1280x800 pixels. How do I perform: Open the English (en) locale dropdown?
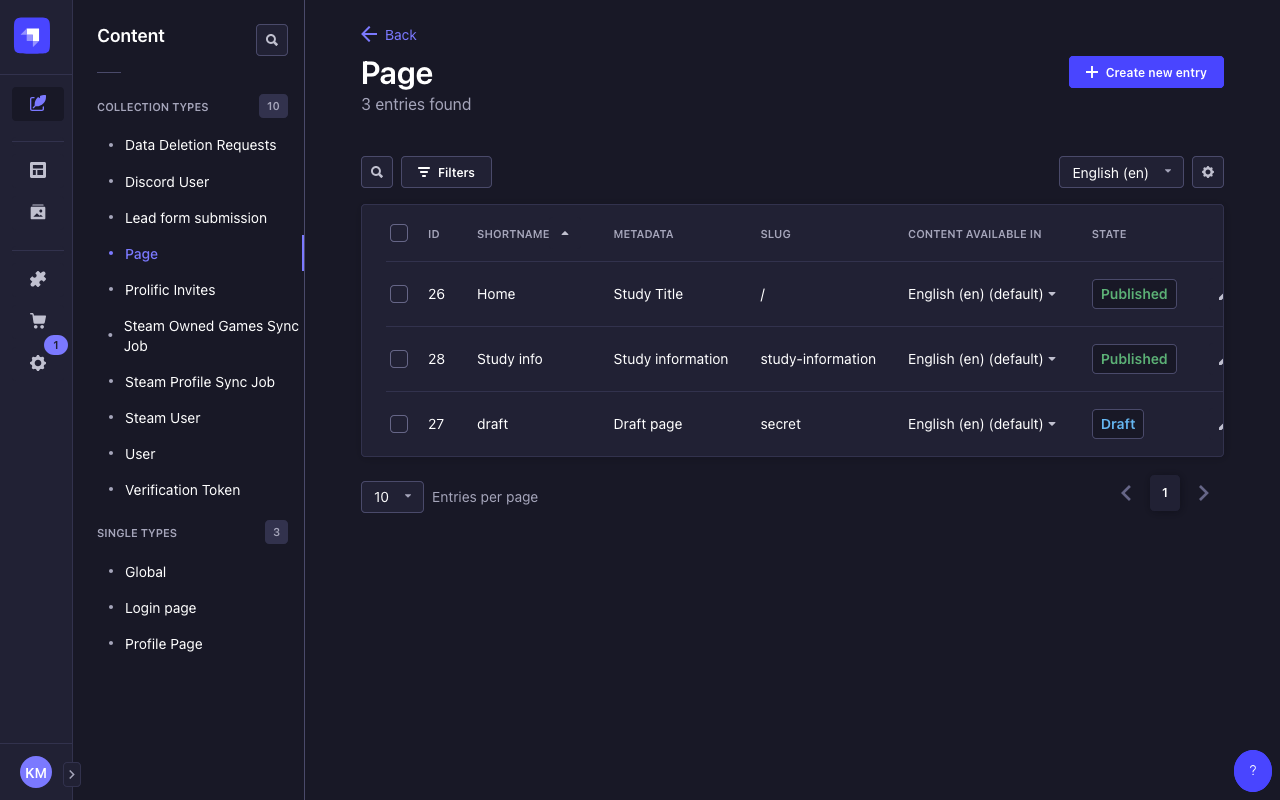point(1120,171)
